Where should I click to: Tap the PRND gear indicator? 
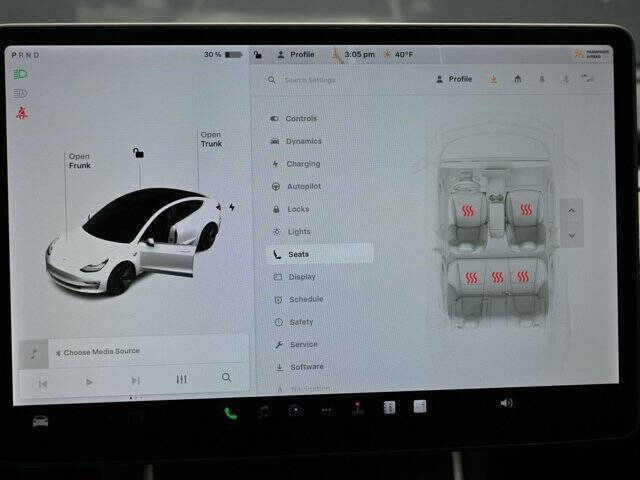(25, 55)
